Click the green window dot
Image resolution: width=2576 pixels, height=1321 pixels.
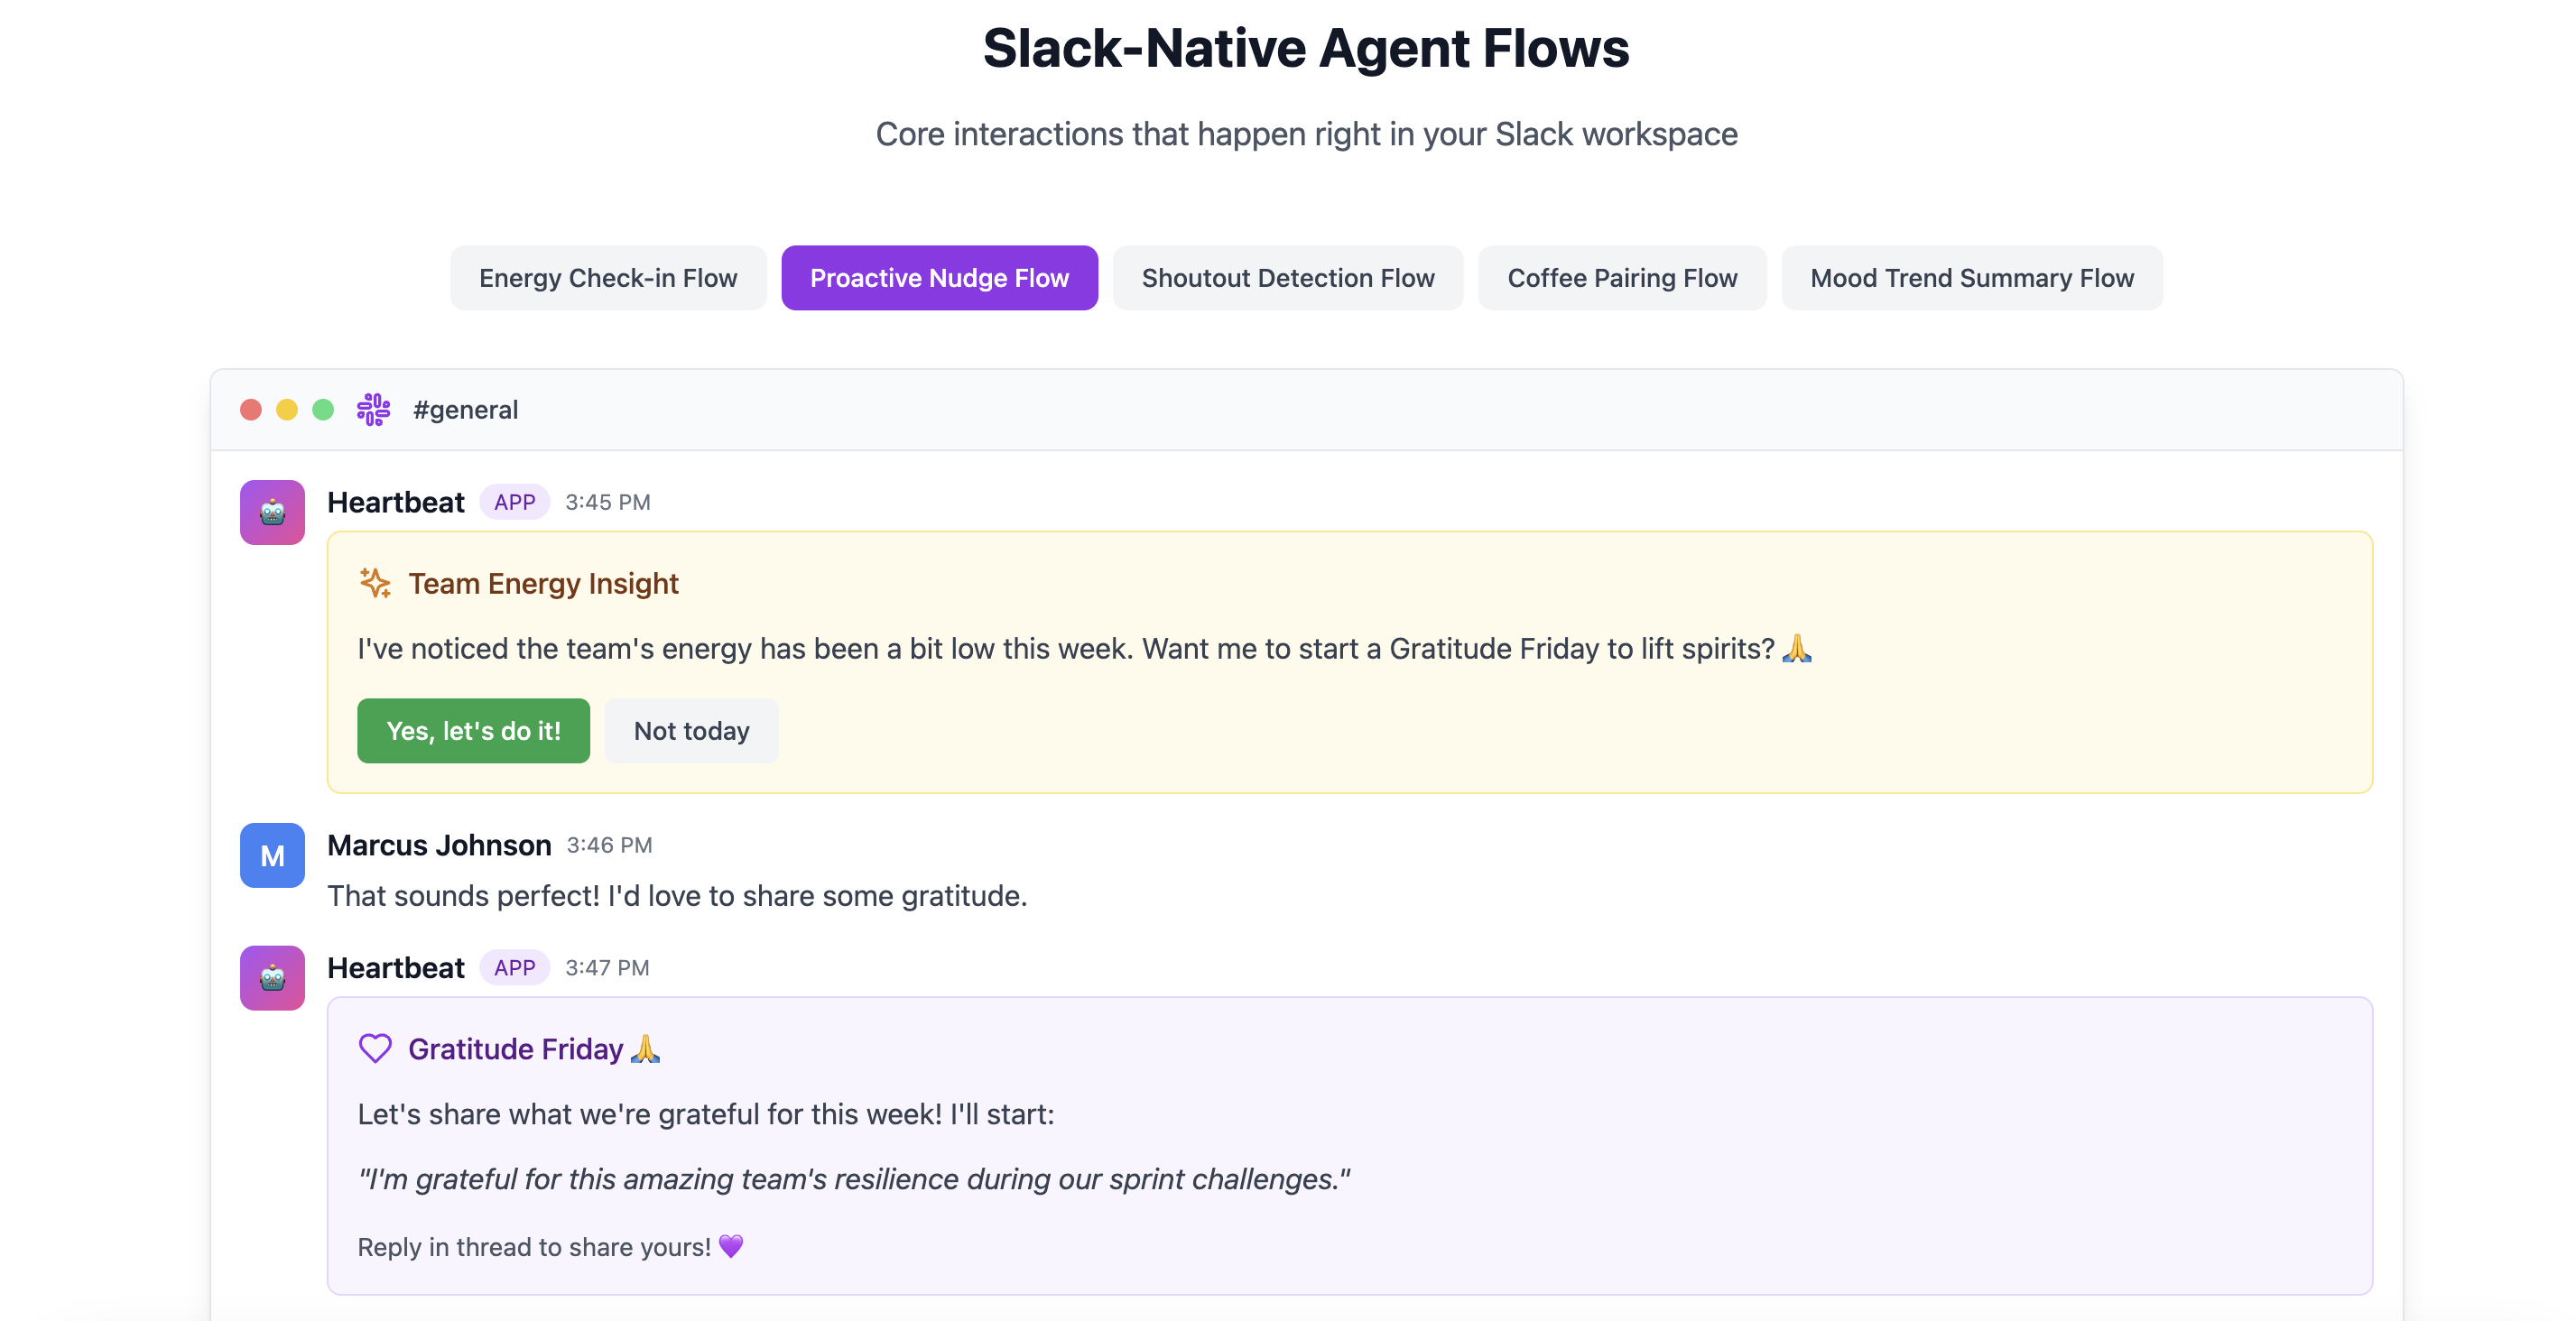tap(323, 410)
